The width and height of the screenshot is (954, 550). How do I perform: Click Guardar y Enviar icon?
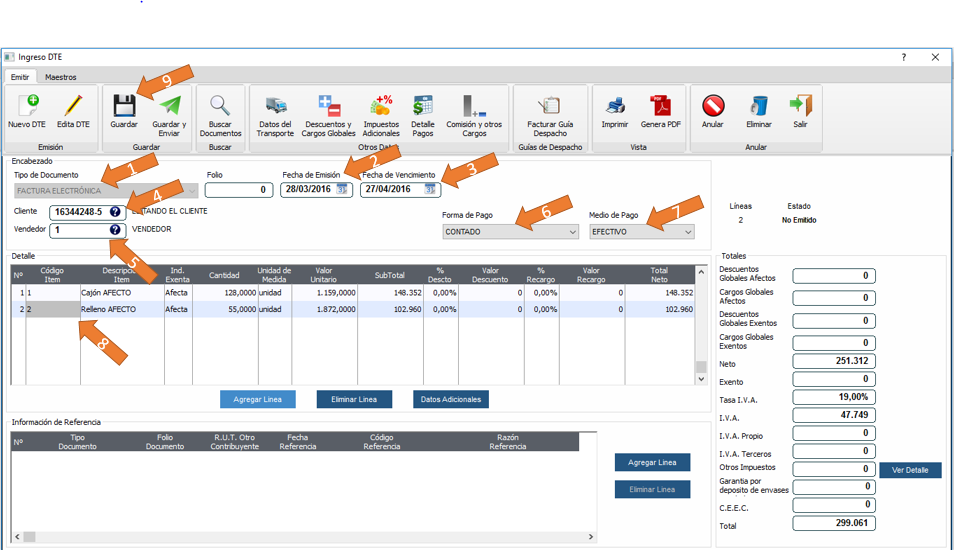click(x=169, y=106)
